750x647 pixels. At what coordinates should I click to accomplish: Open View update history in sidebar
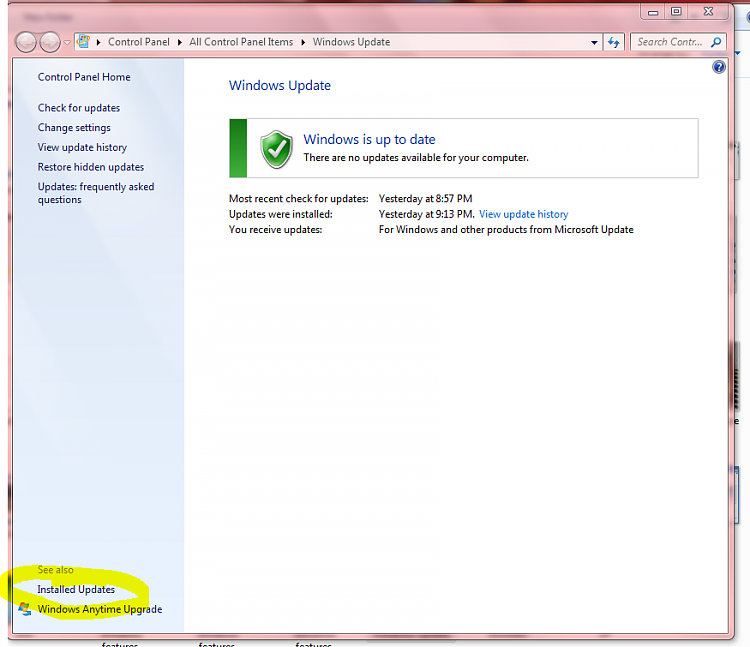pyautogui.click(x=82, y=147)
